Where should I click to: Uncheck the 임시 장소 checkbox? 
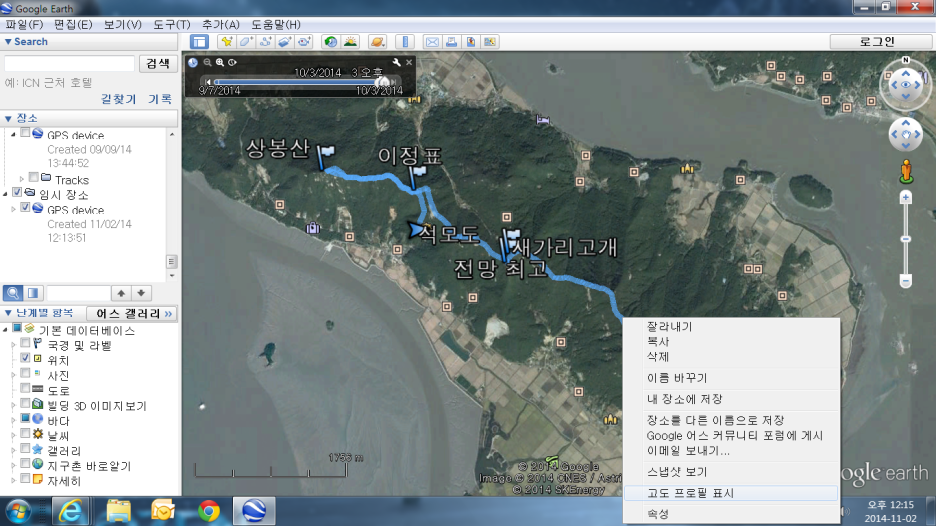pyautogui.click(x=17, y=192)
